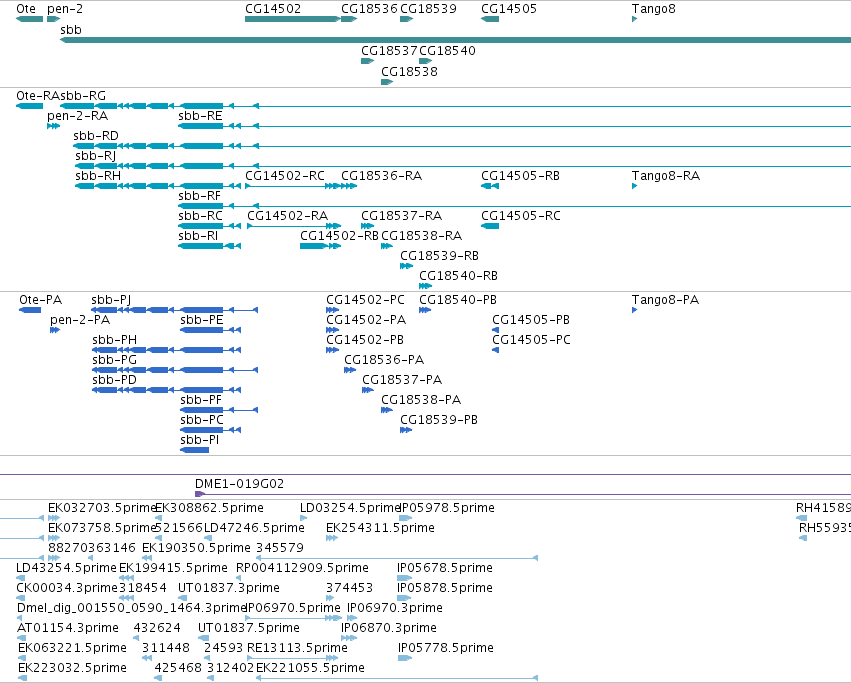Select the CG18536-RA transcript label
The height and width of the screenshot is (683, 851).
[382, 176]
